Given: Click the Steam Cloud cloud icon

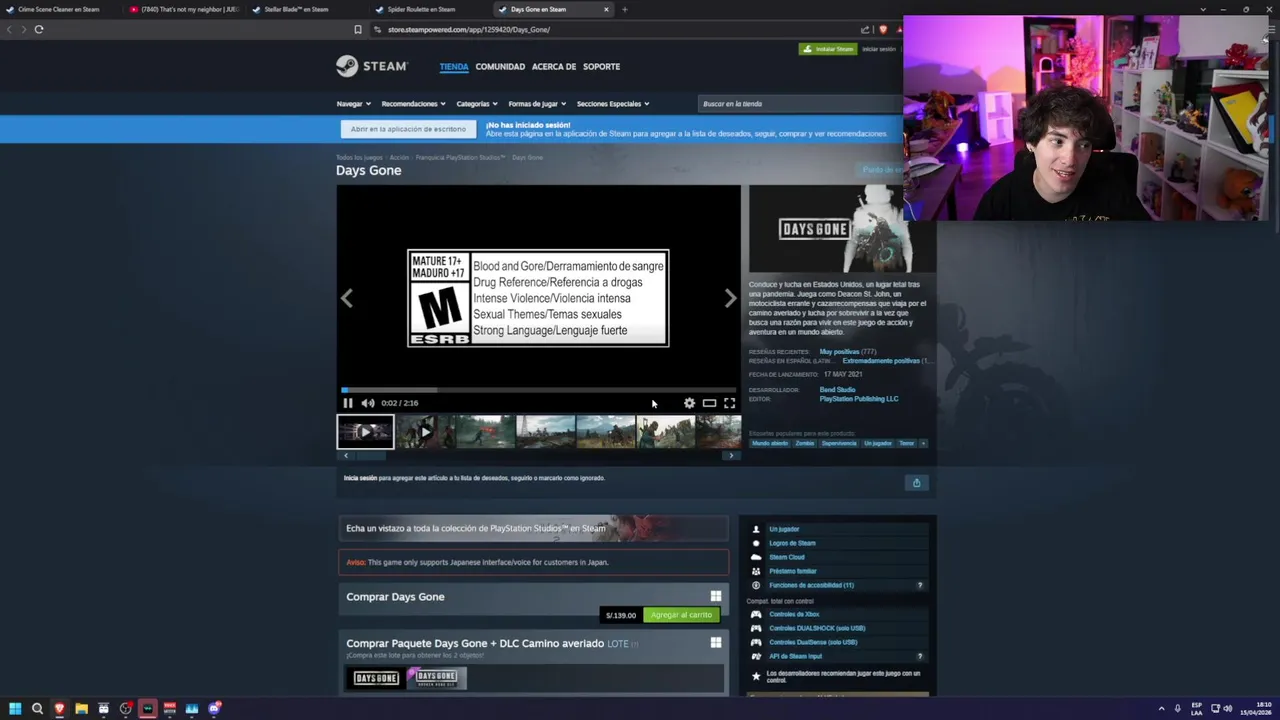Looking at the screenshot, I should click(756, 557).
